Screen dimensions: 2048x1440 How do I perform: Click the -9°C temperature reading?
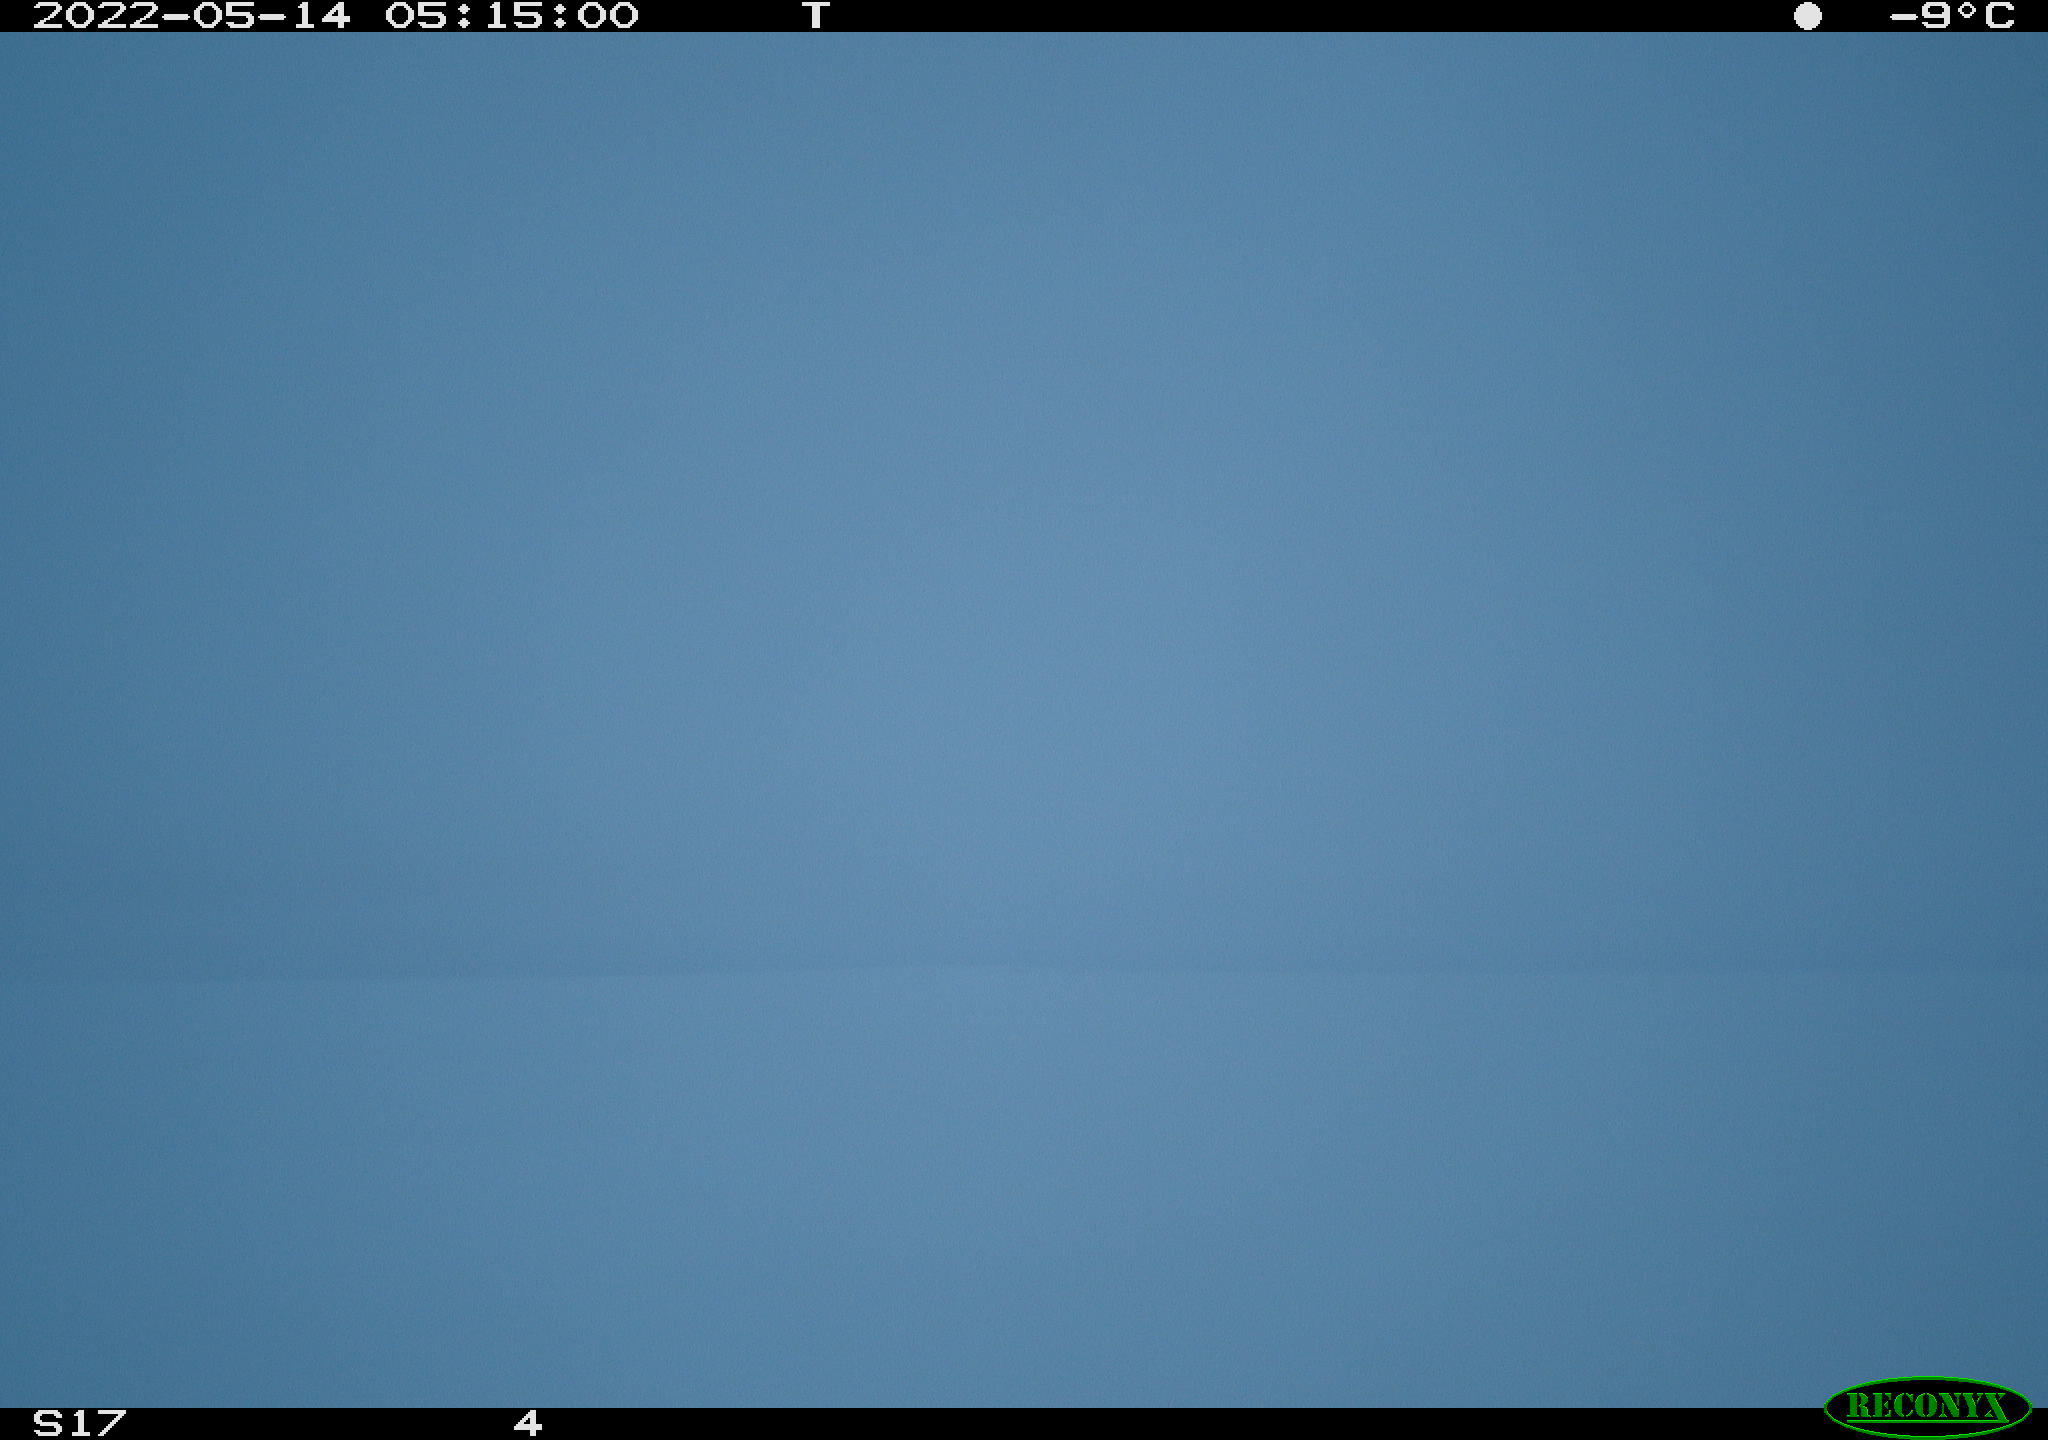1952,16
